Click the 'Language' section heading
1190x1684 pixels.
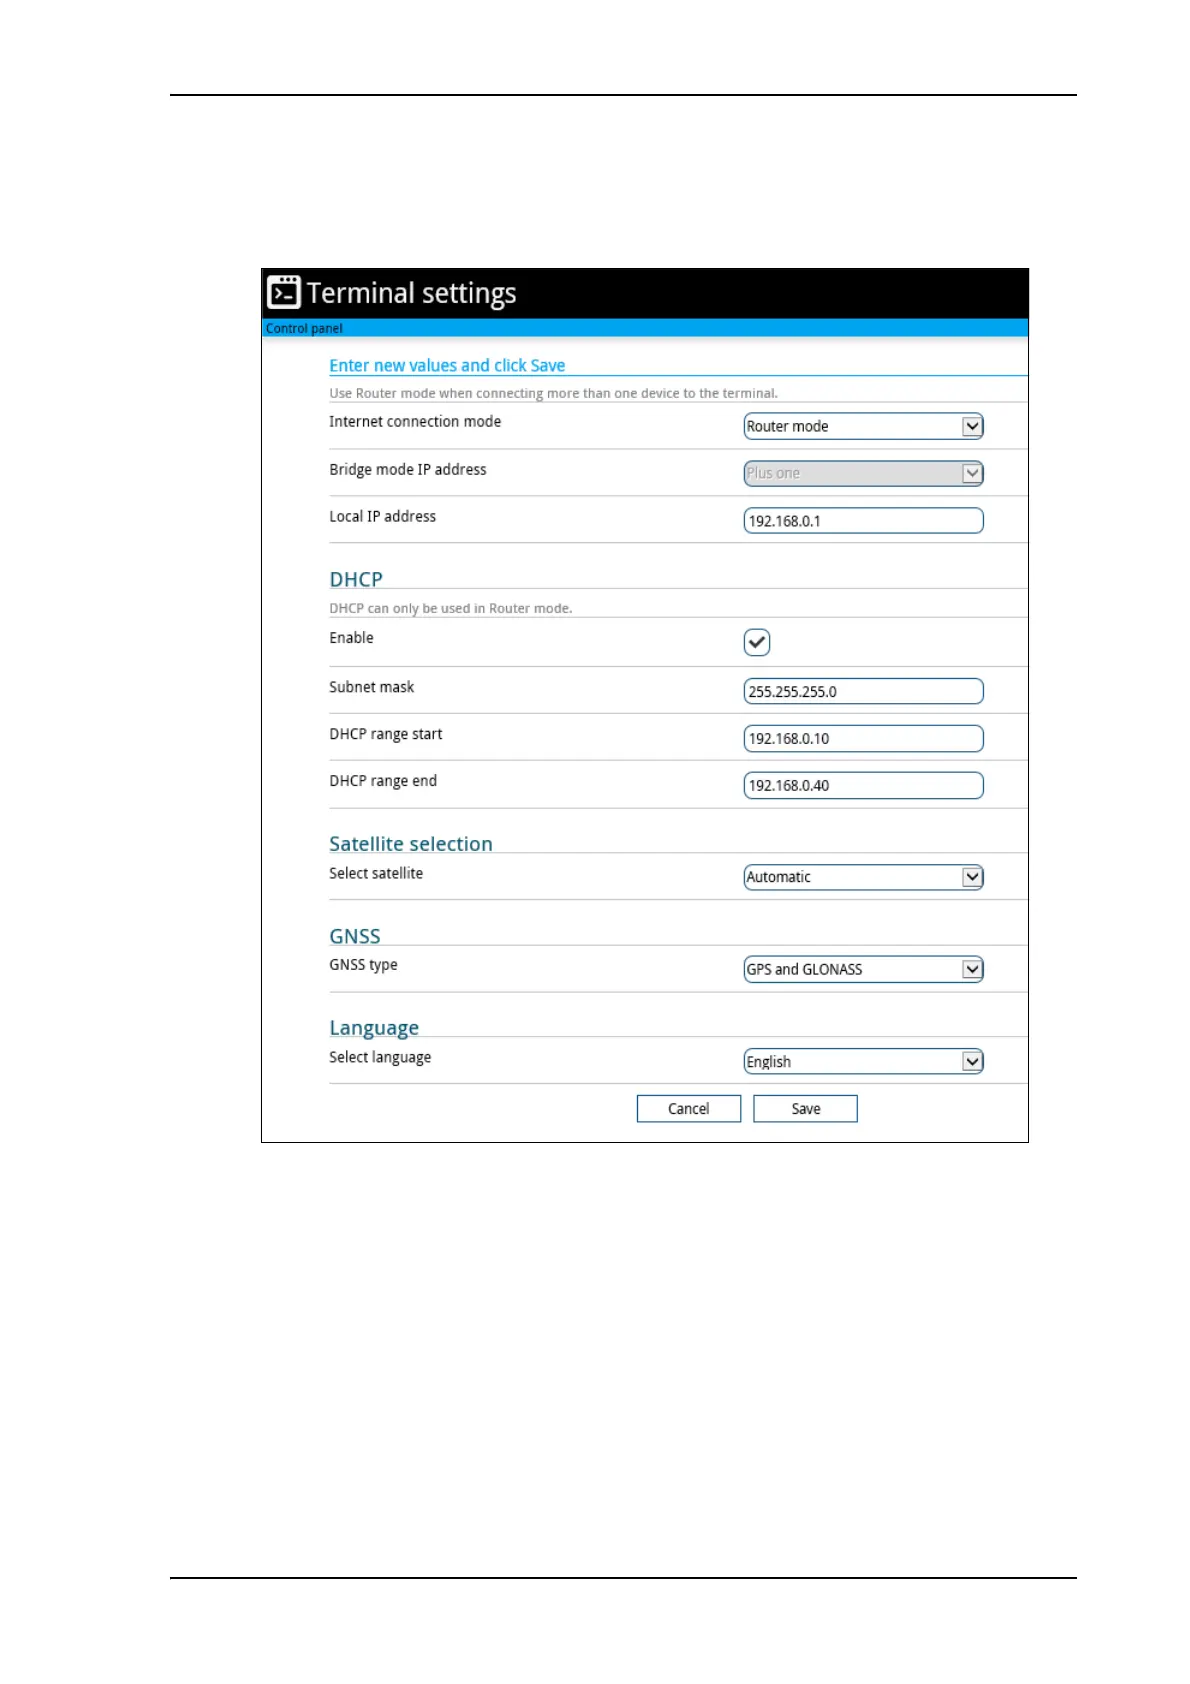374,1028
